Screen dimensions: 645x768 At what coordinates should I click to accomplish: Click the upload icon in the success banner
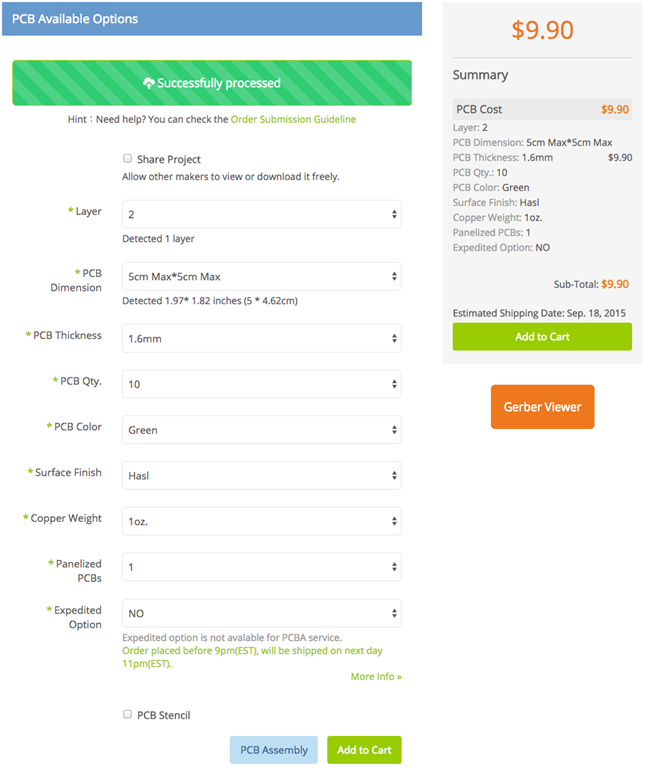(x=149, y=83)
